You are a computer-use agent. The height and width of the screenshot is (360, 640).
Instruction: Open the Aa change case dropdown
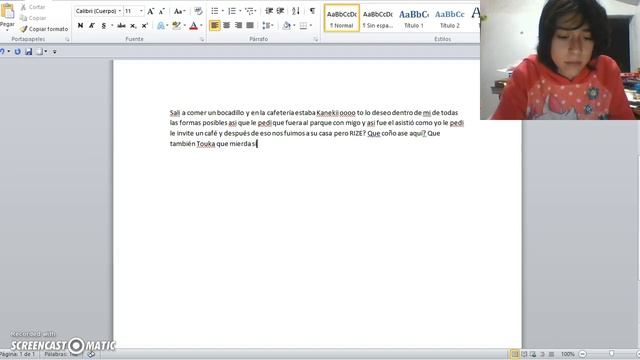[179, 11]
